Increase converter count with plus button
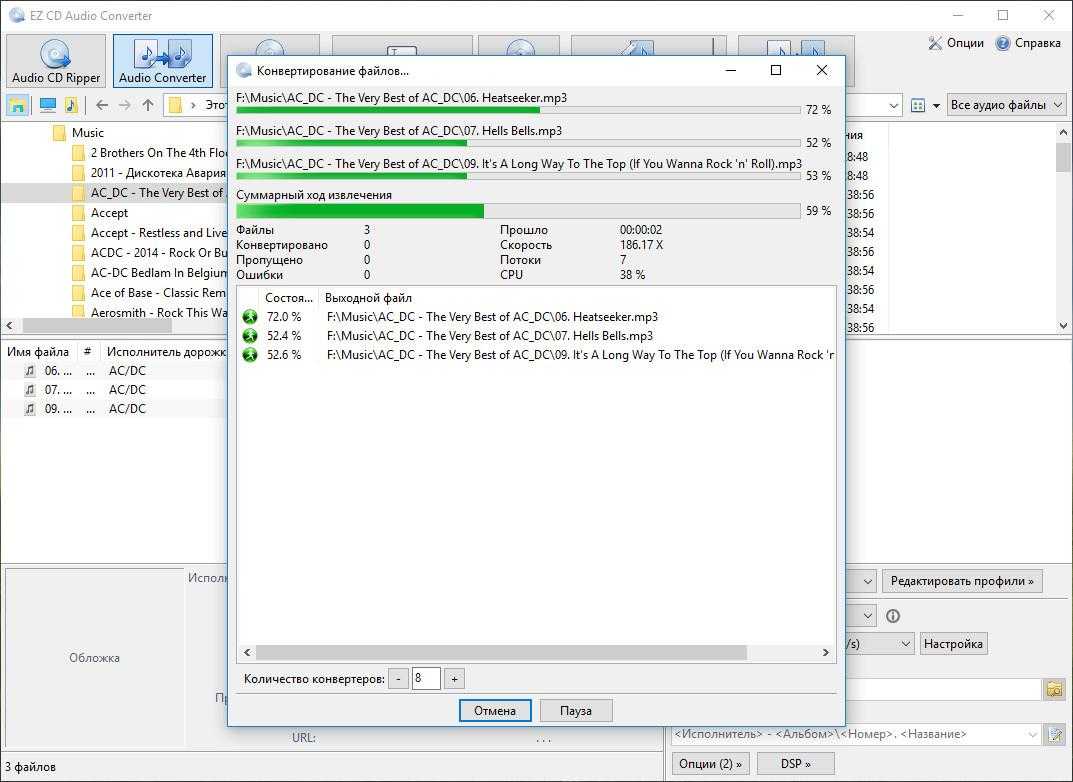 (454, 679)
